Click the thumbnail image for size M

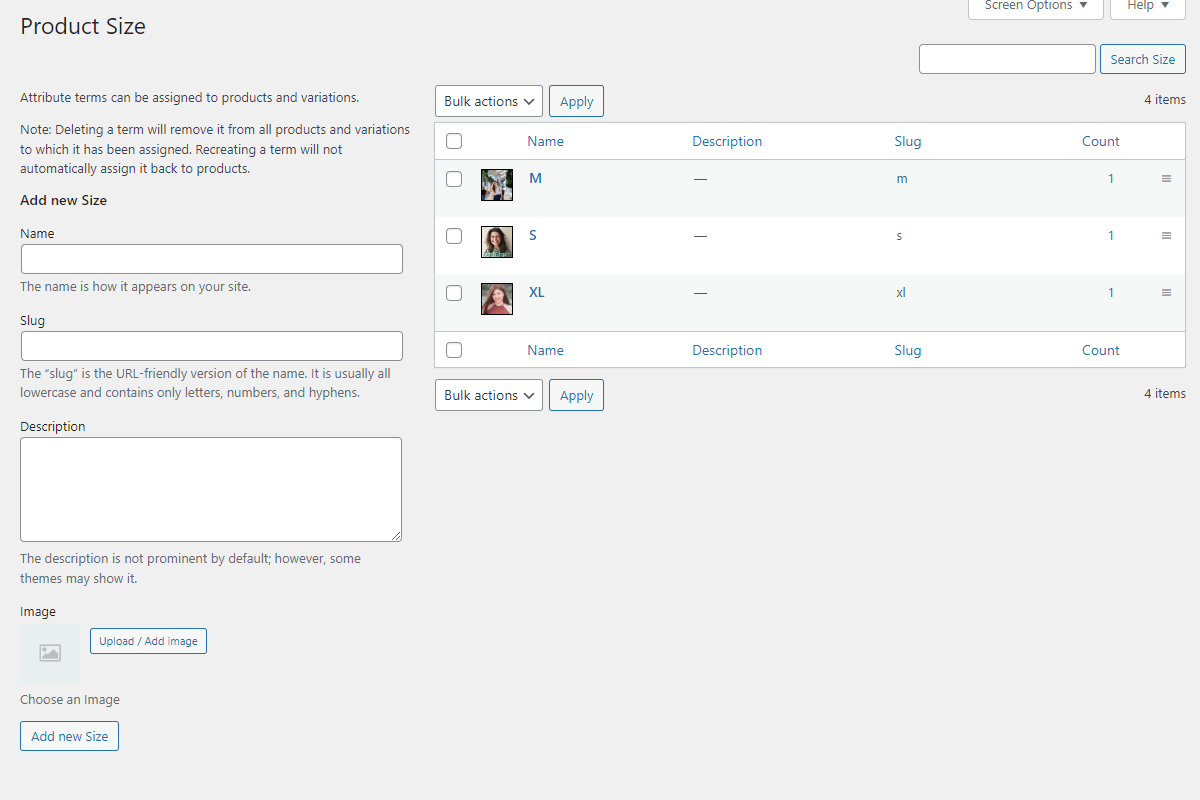click(x=497, y=185)
